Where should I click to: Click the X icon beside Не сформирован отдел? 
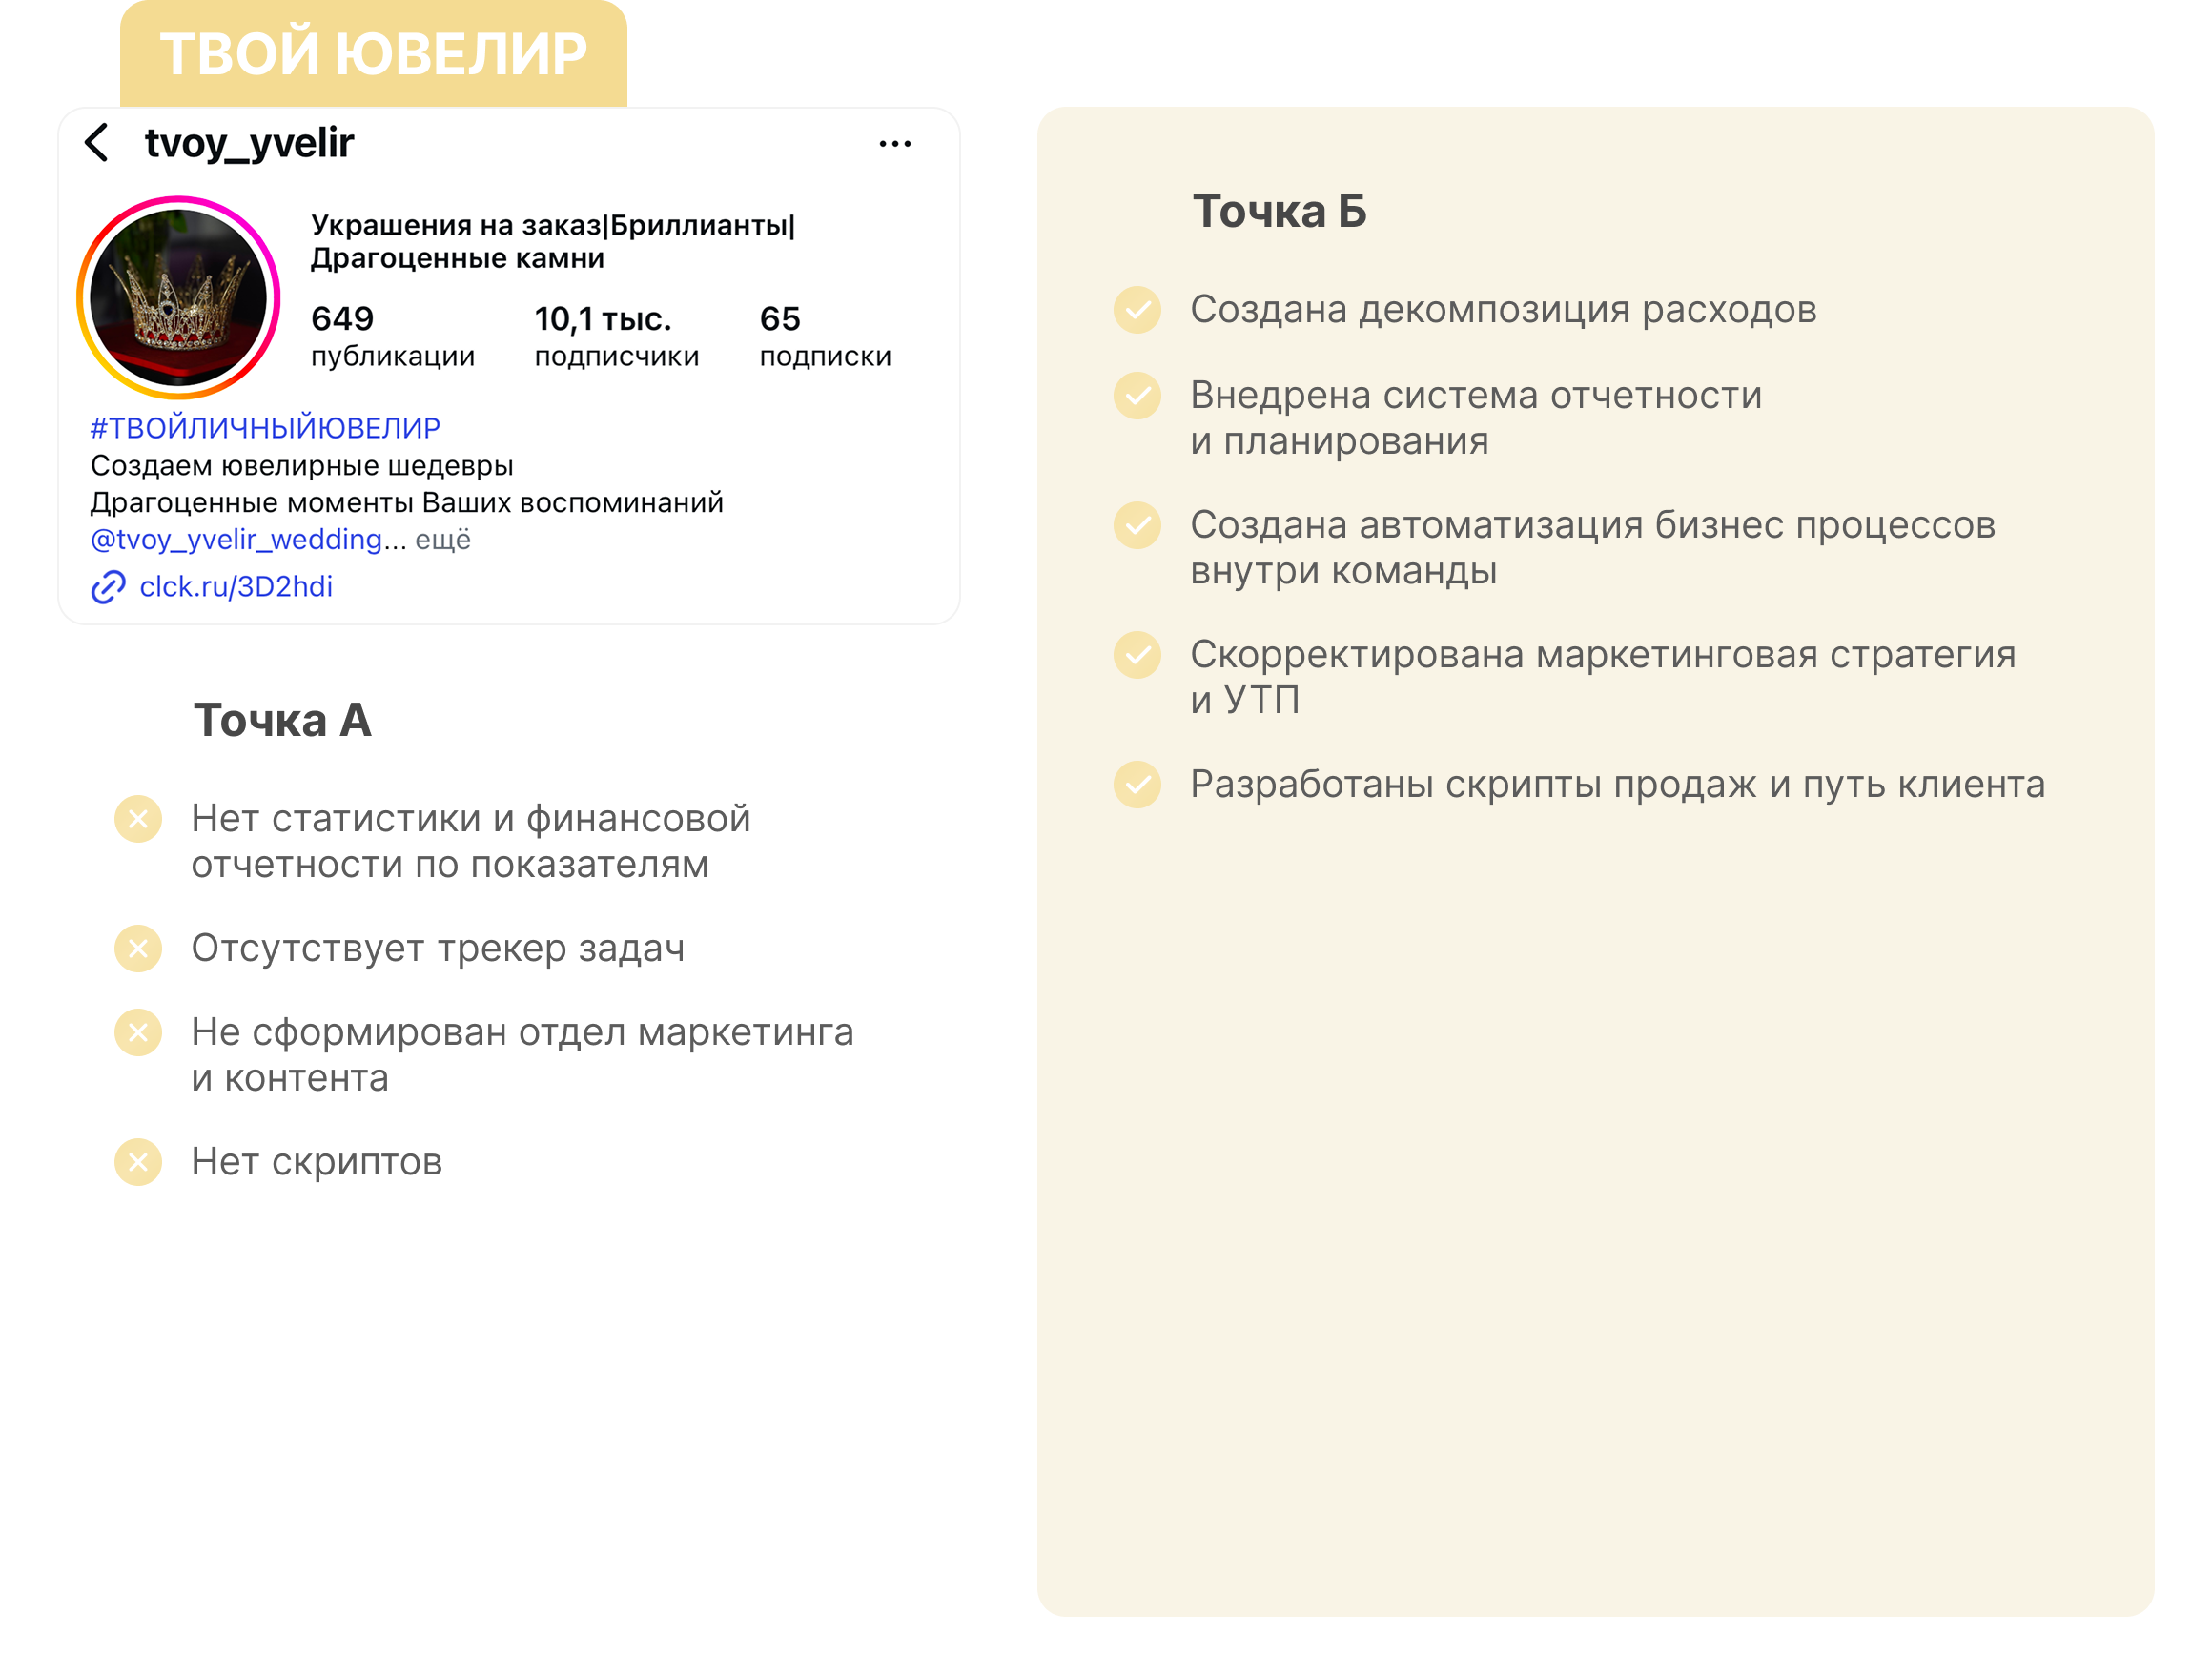click(138, 1032)
